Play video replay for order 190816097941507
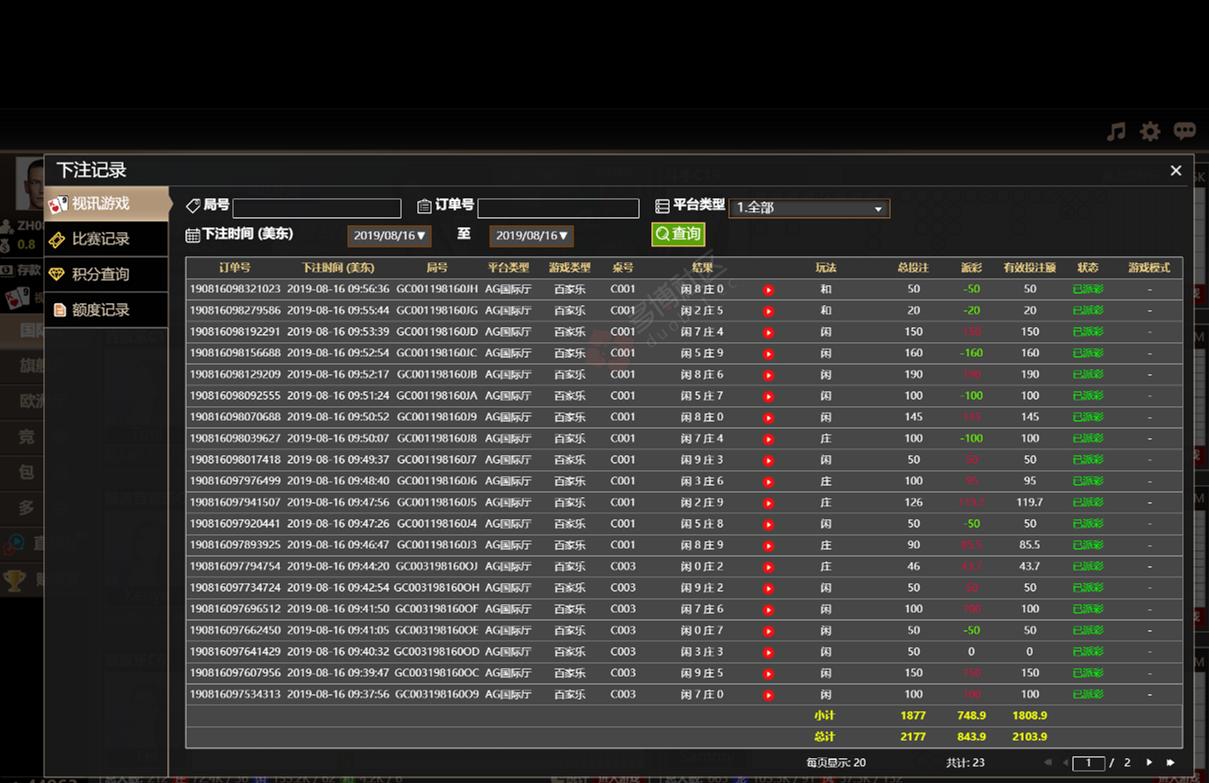This screenshot has width=1209, height=783. 768,503
